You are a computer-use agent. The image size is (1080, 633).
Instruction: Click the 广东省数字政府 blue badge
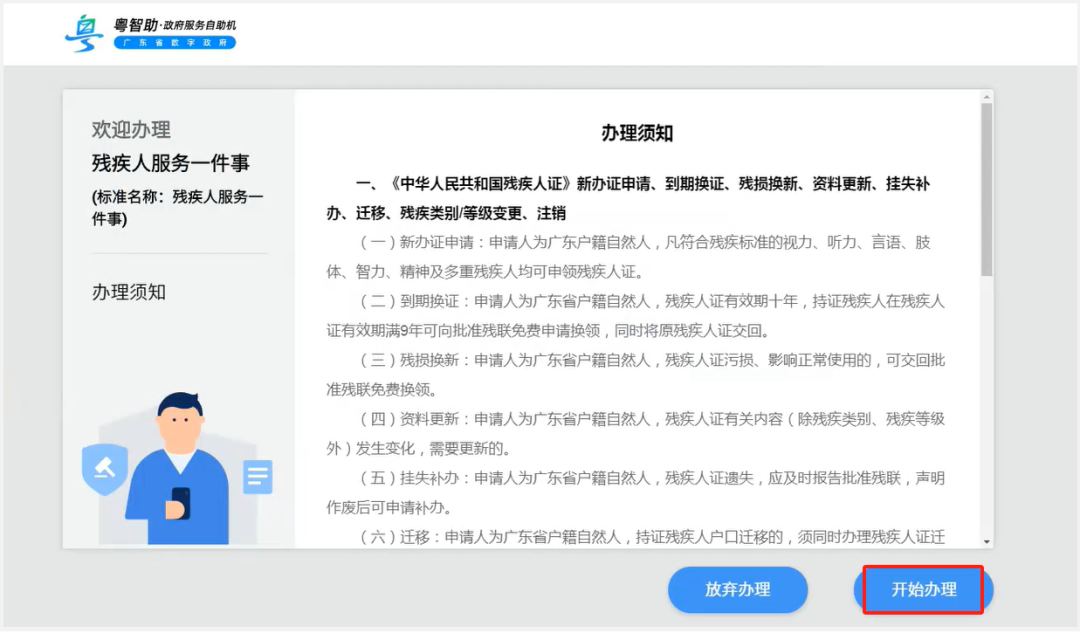[x=174, y=43]
